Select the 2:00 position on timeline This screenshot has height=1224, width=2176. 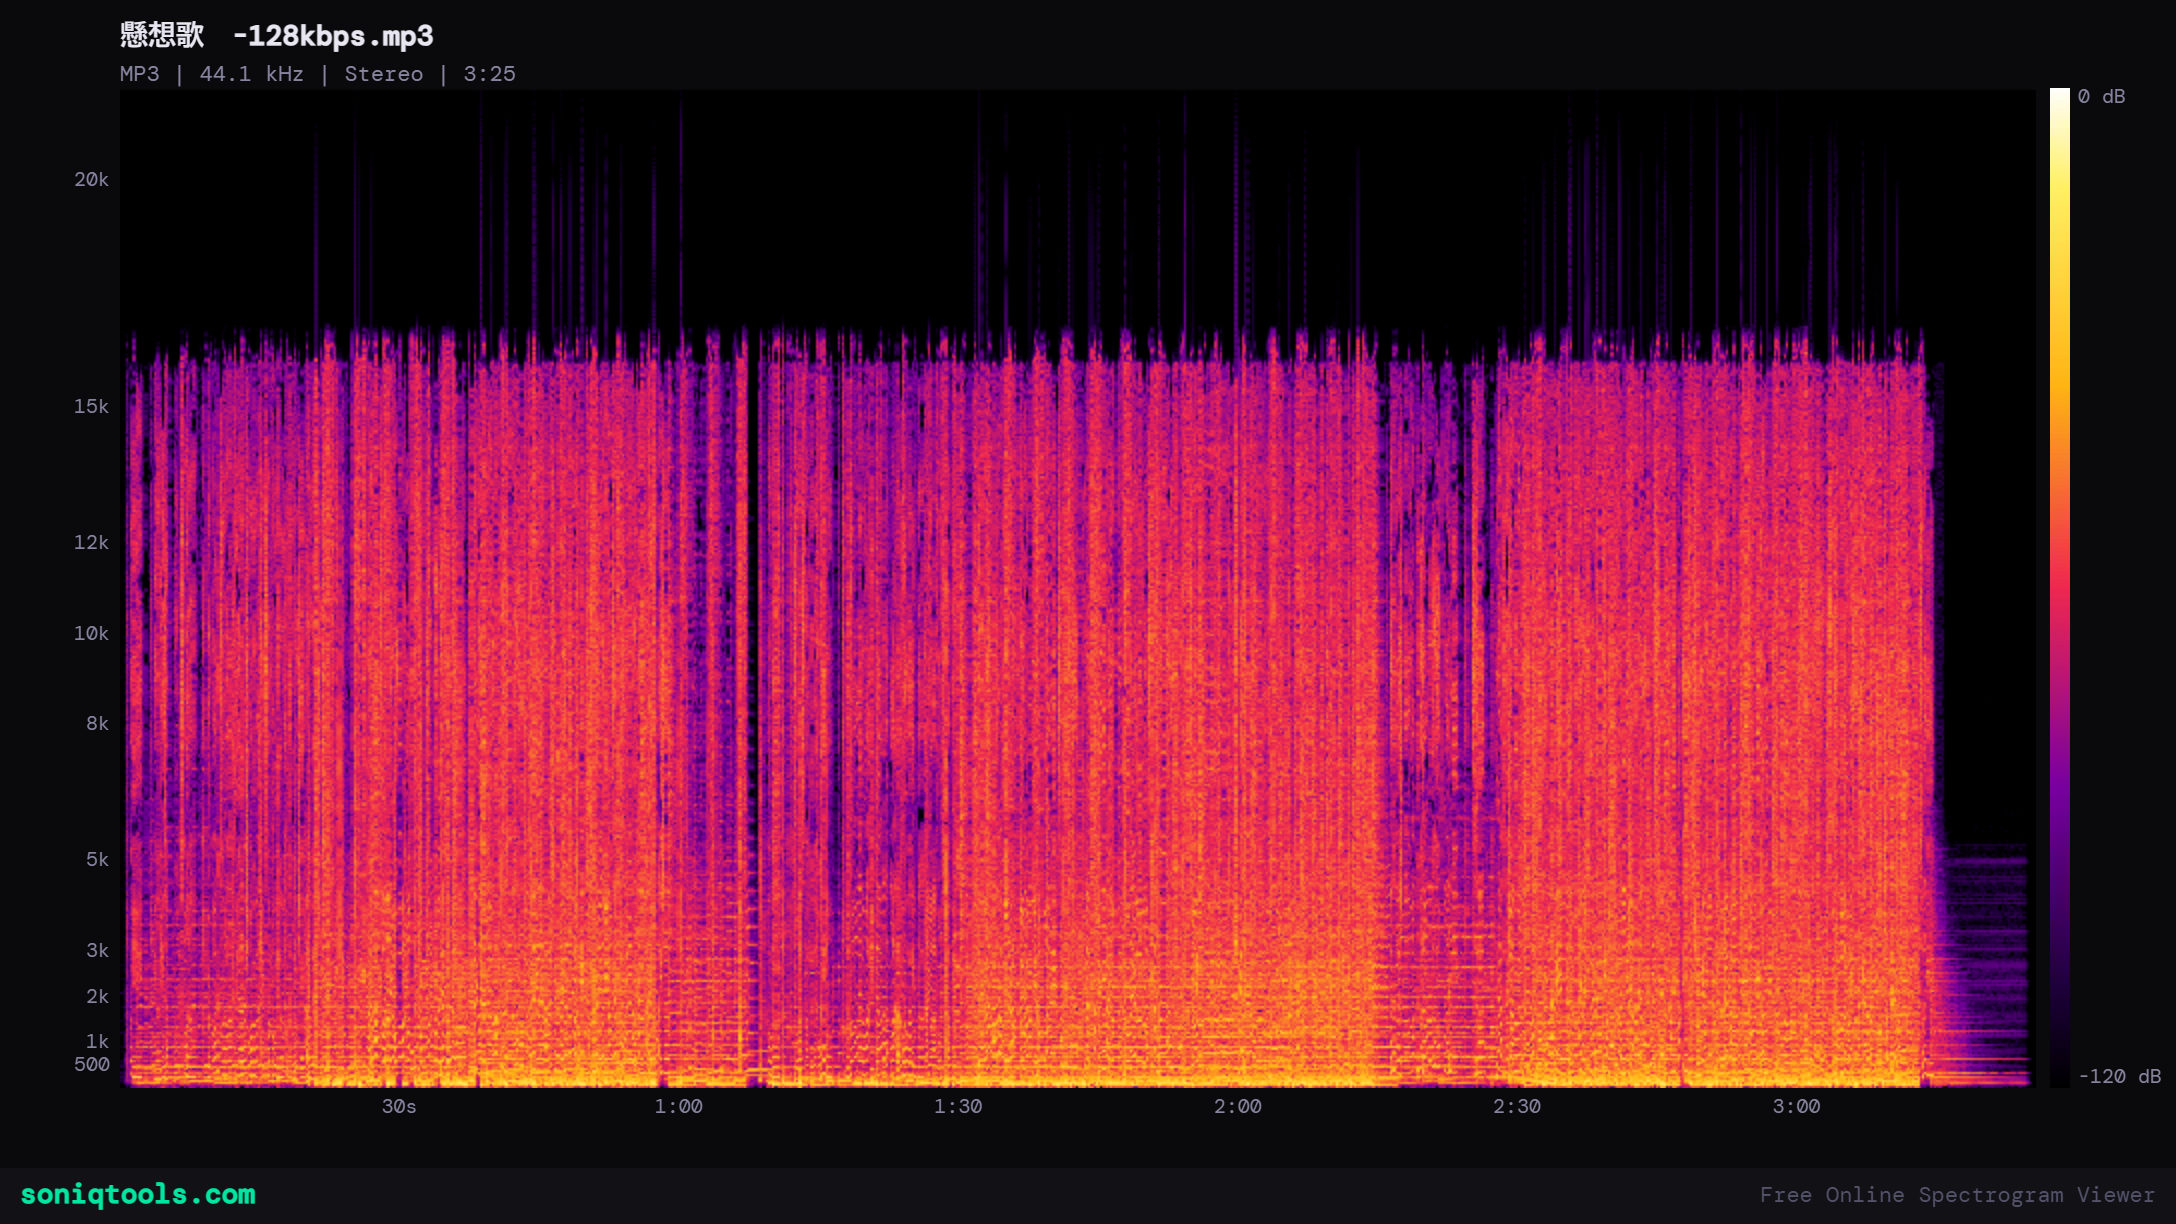1236,1107
